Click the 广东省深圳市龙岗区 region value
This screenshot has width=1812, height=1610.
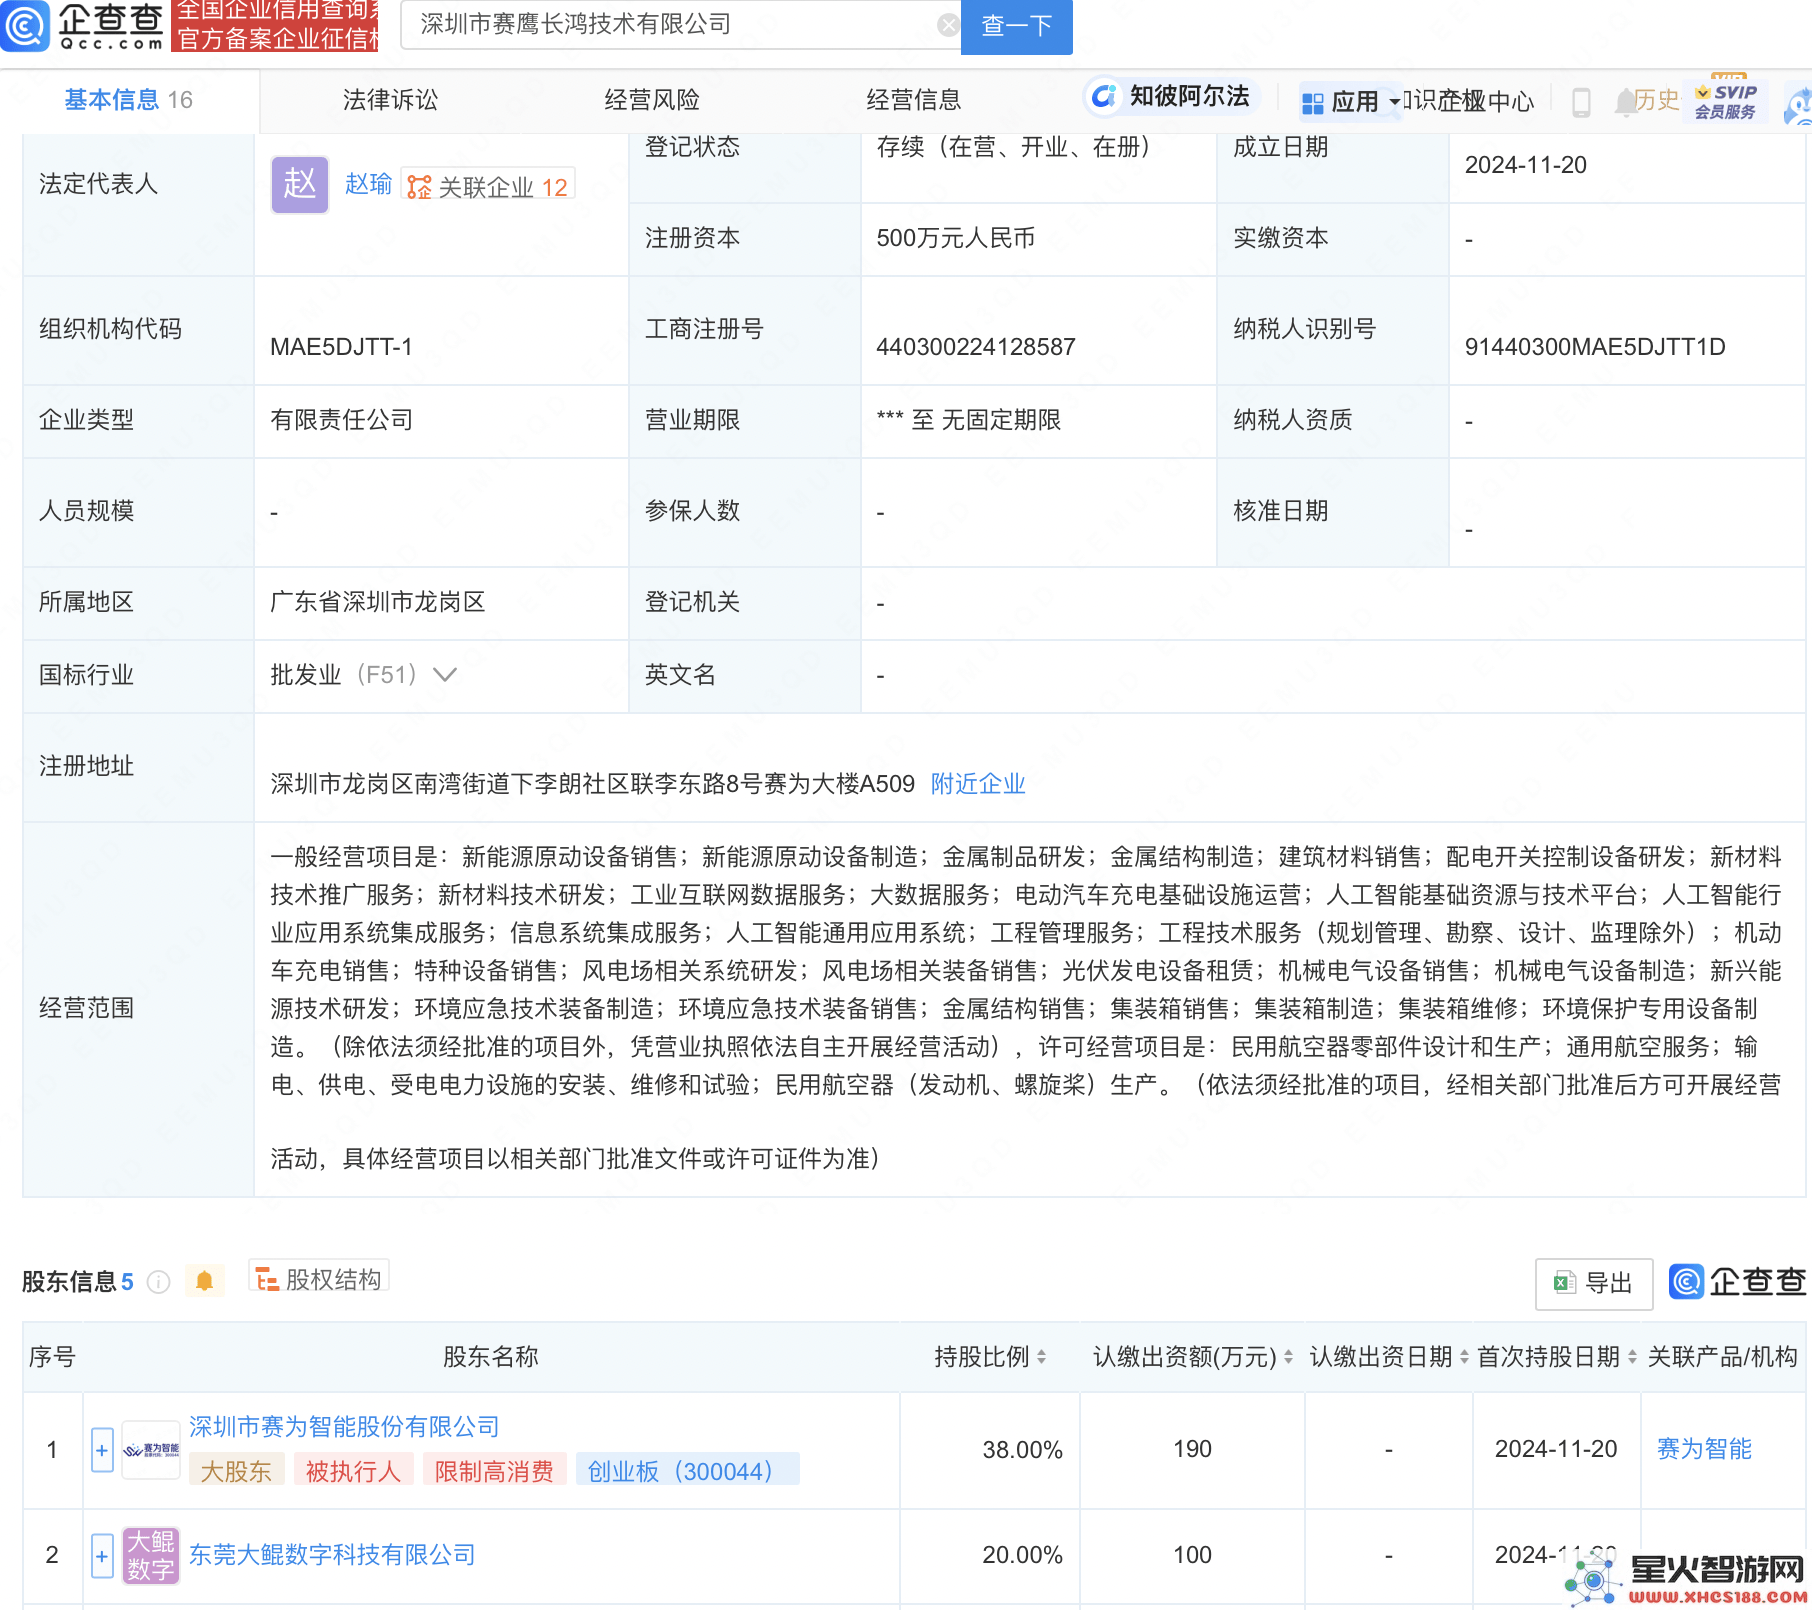pyautogui.click(x=378, y=602)
